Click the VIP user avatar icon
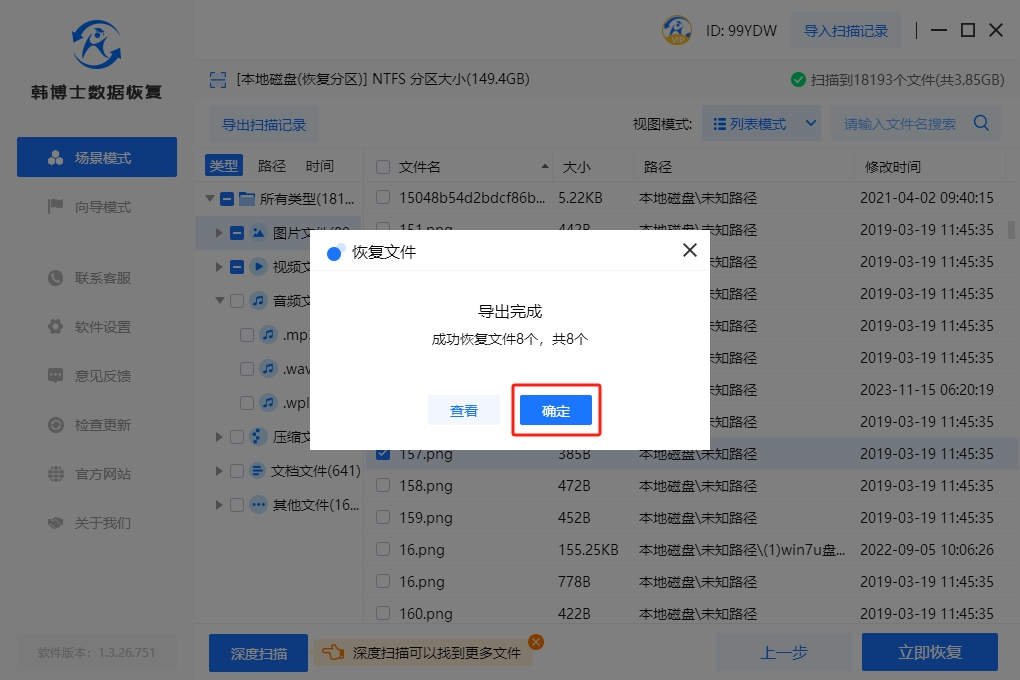The width and height of the screenshot is (1020, 680). click(678, 30)
